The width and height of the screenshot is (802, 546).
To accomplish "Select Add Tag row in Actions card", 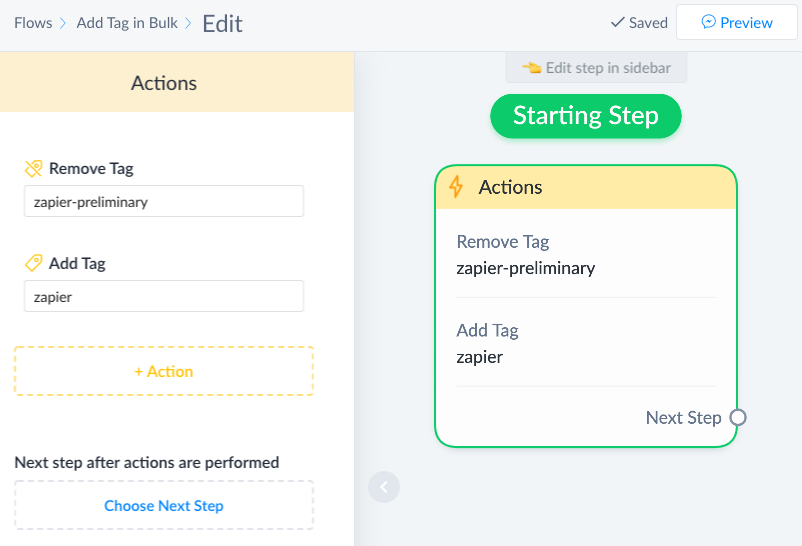I will coord(586,343).
